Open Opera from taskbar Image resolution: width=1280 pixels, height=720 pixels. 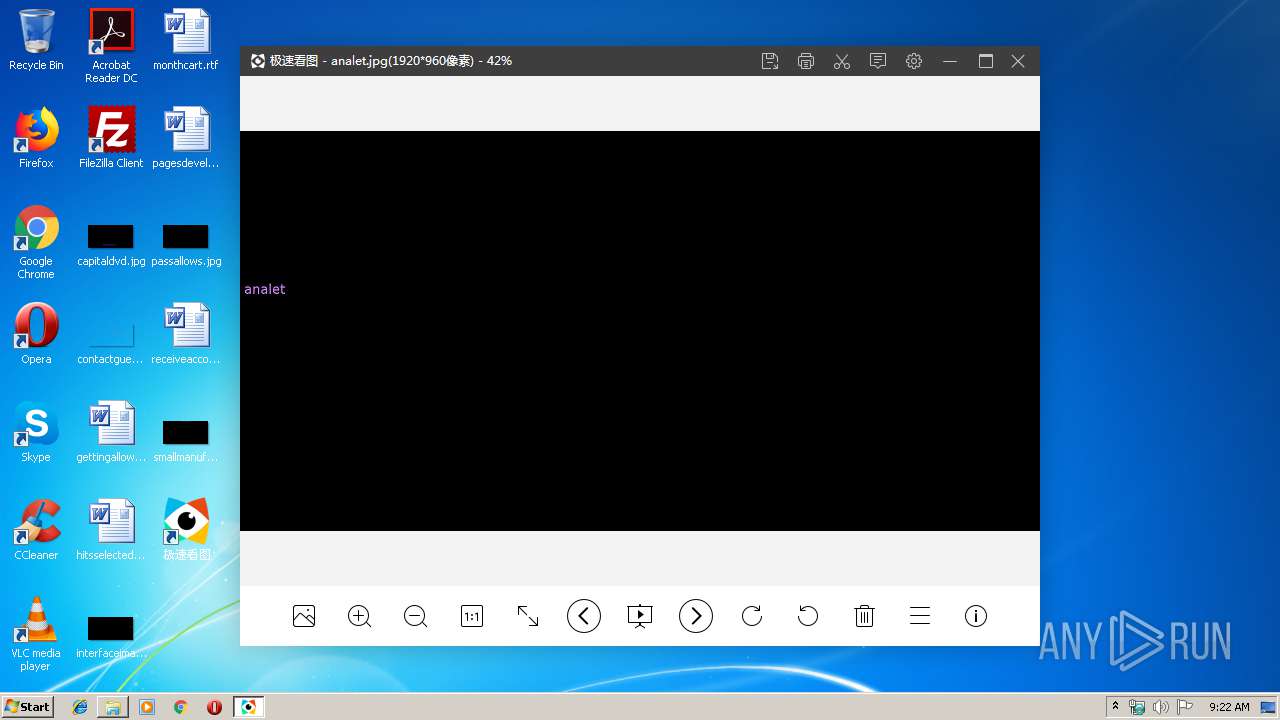(214, 707)
